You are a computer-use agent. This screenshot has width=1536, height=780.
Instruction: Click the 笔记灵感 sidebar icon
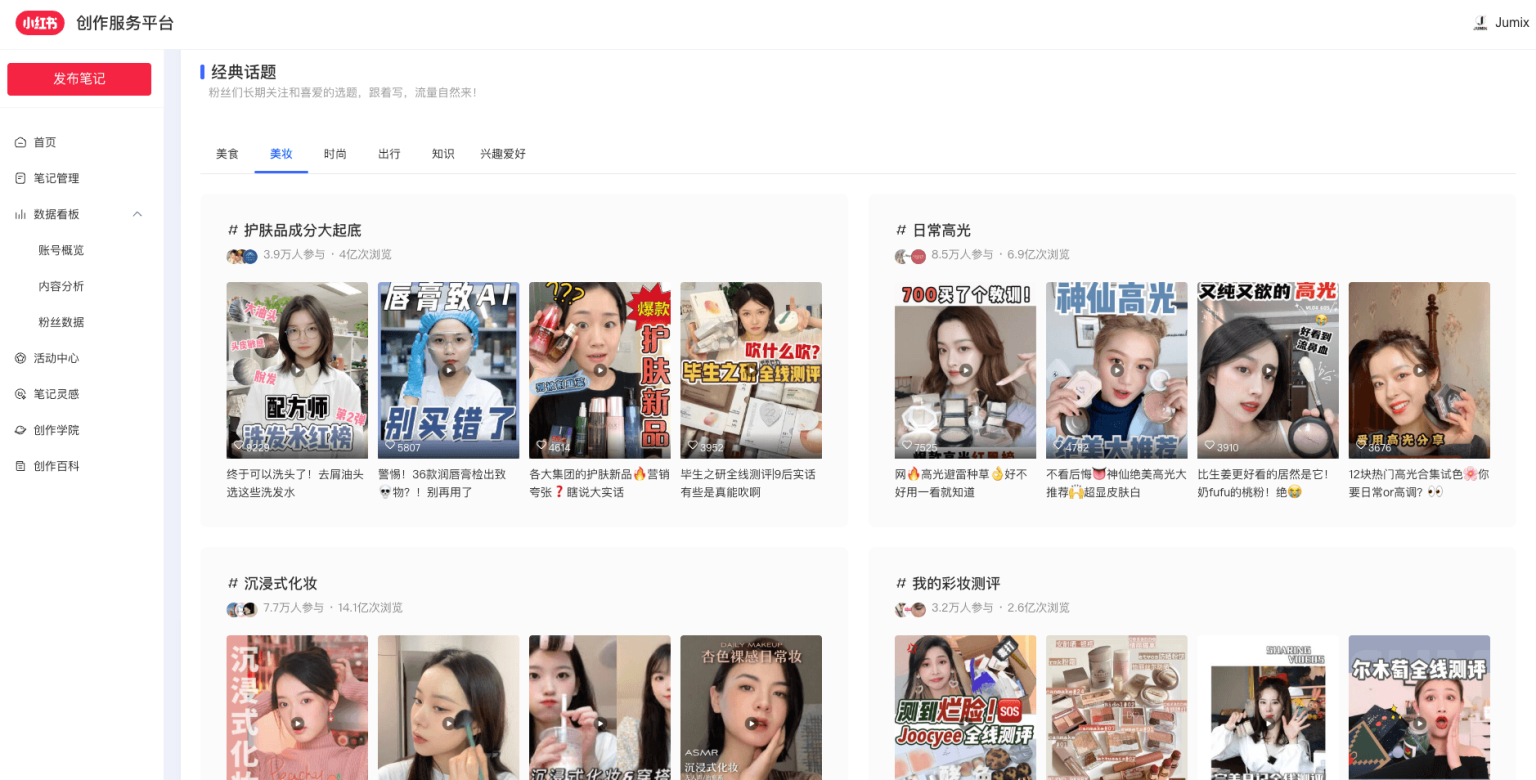pos(20,394)
